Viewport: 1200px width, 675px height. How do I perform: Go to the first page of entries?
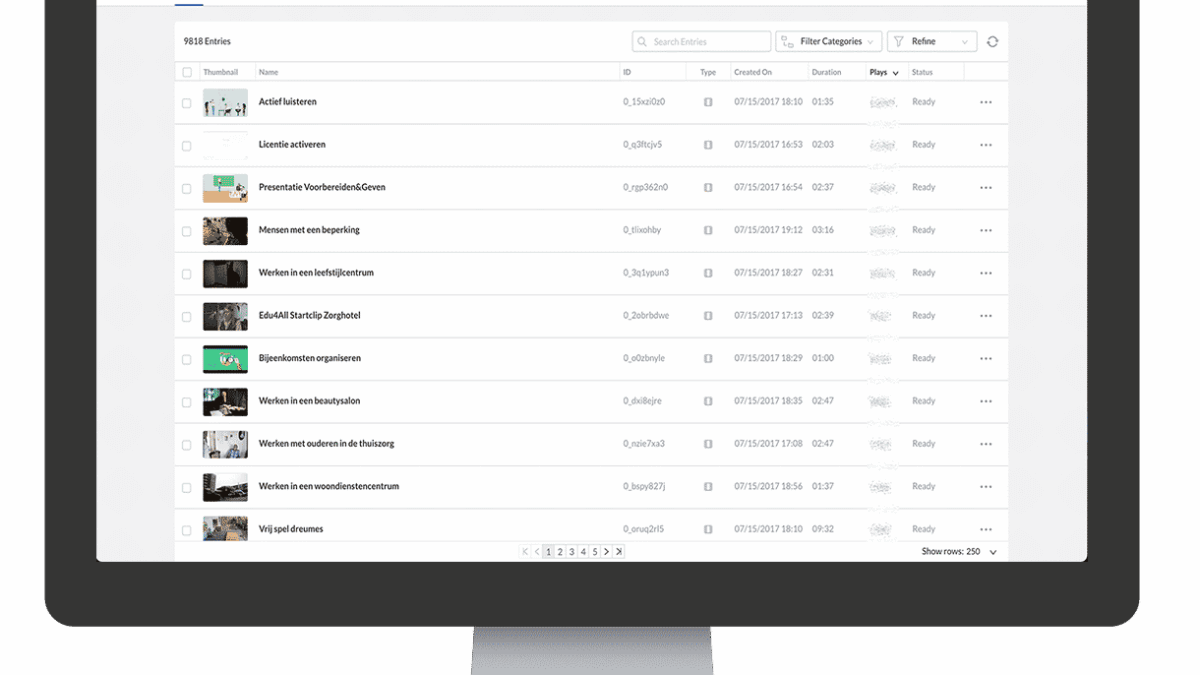525,552
